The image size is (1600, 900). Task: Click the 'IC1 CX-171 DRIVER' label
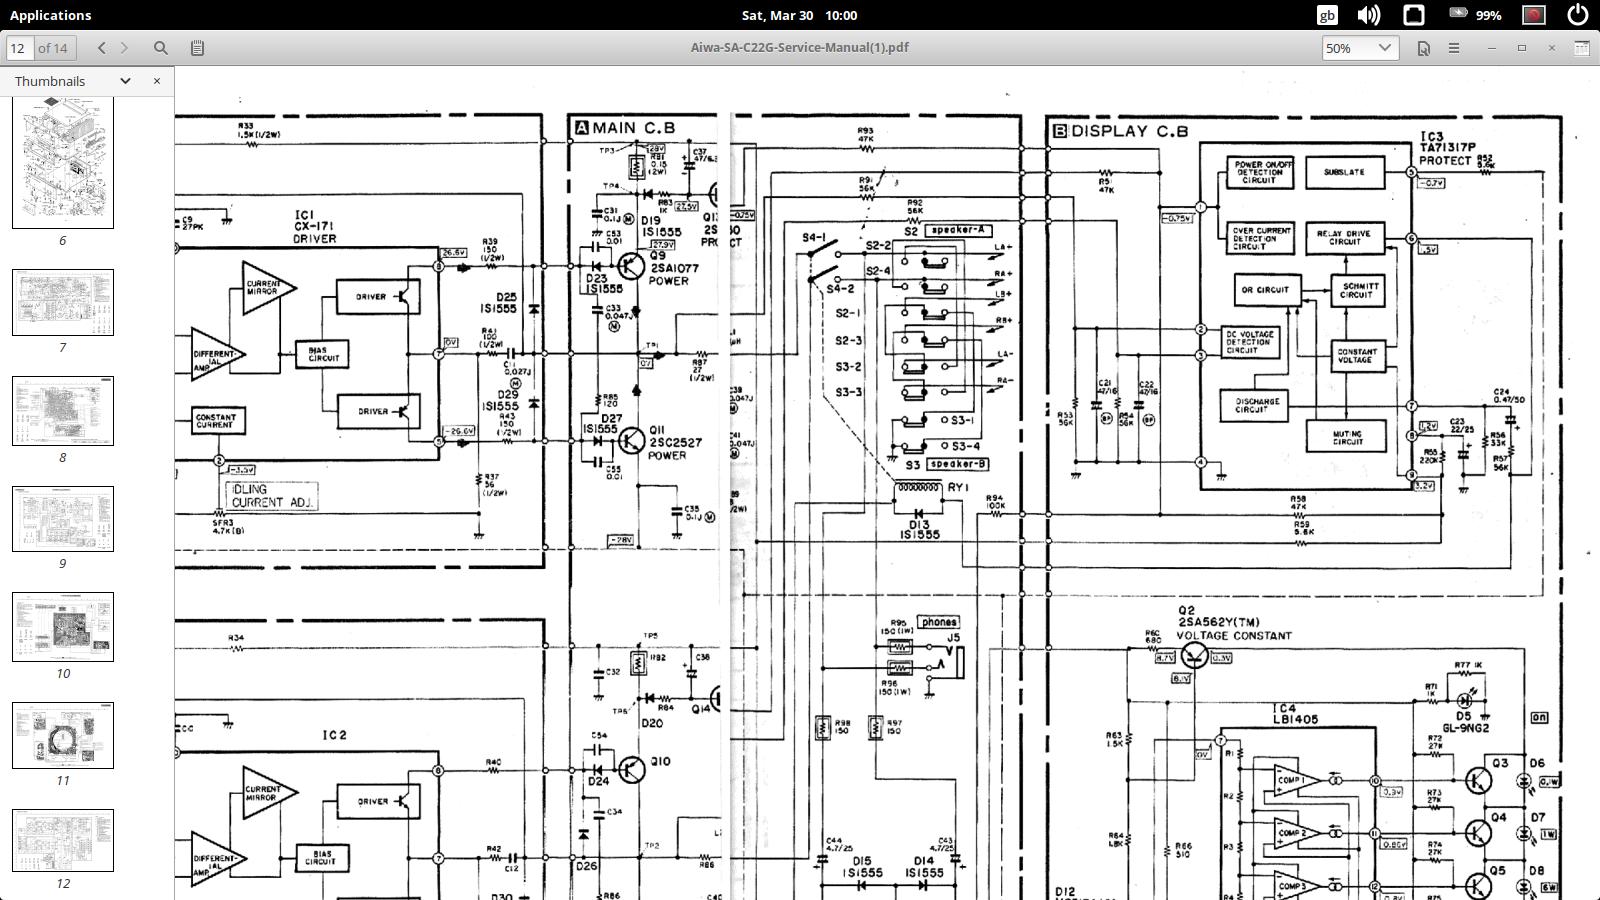tap(315, 227)
